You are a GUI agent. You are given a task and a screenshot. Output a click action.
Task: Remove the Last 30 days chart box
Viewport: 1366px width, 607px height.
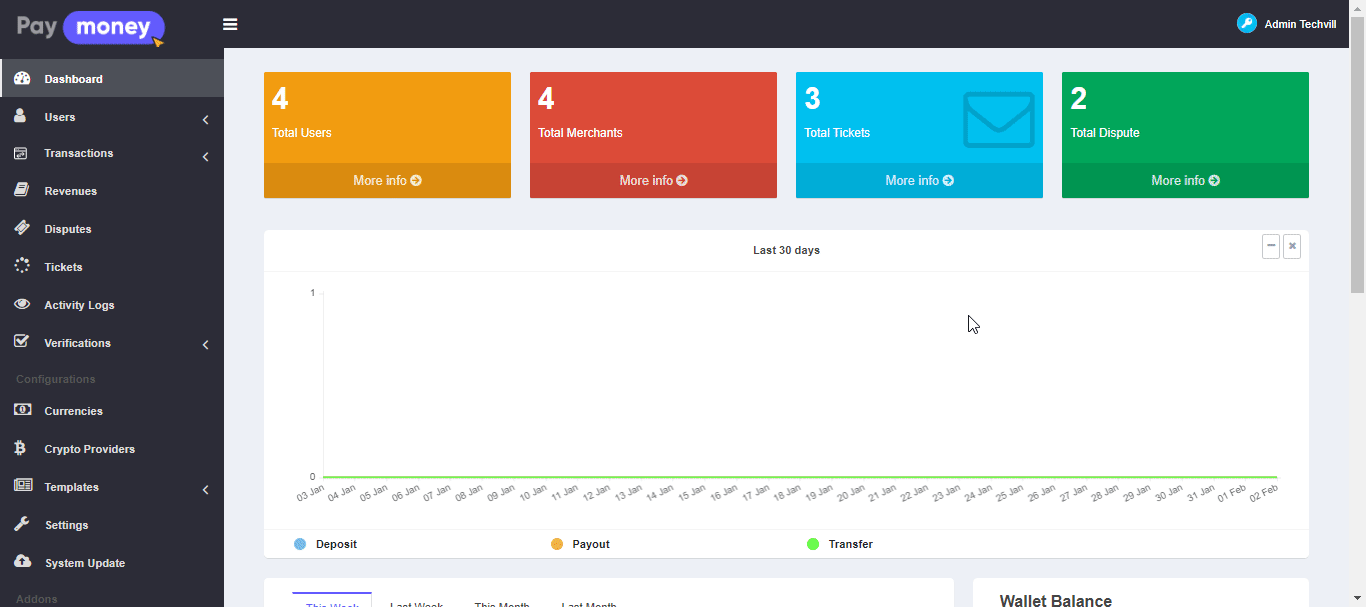point(1292,246)
